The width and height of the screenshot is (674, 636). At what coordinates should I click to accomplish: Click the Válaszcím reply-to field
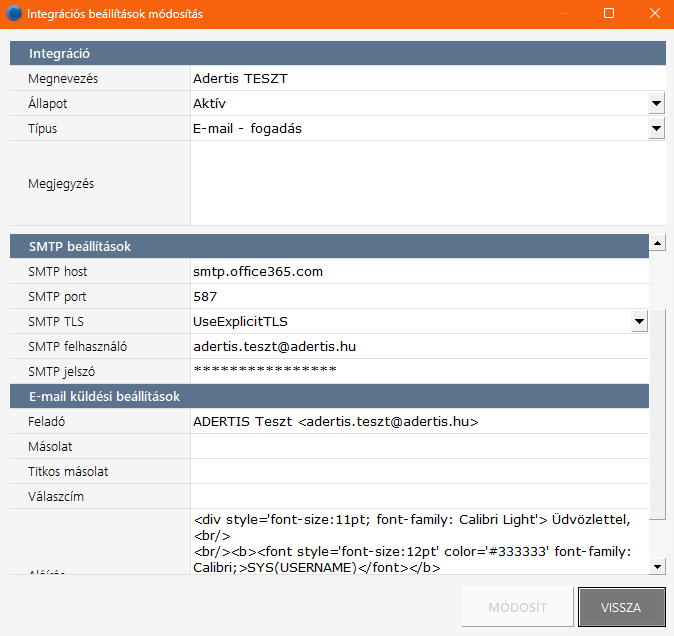(419, 496)
